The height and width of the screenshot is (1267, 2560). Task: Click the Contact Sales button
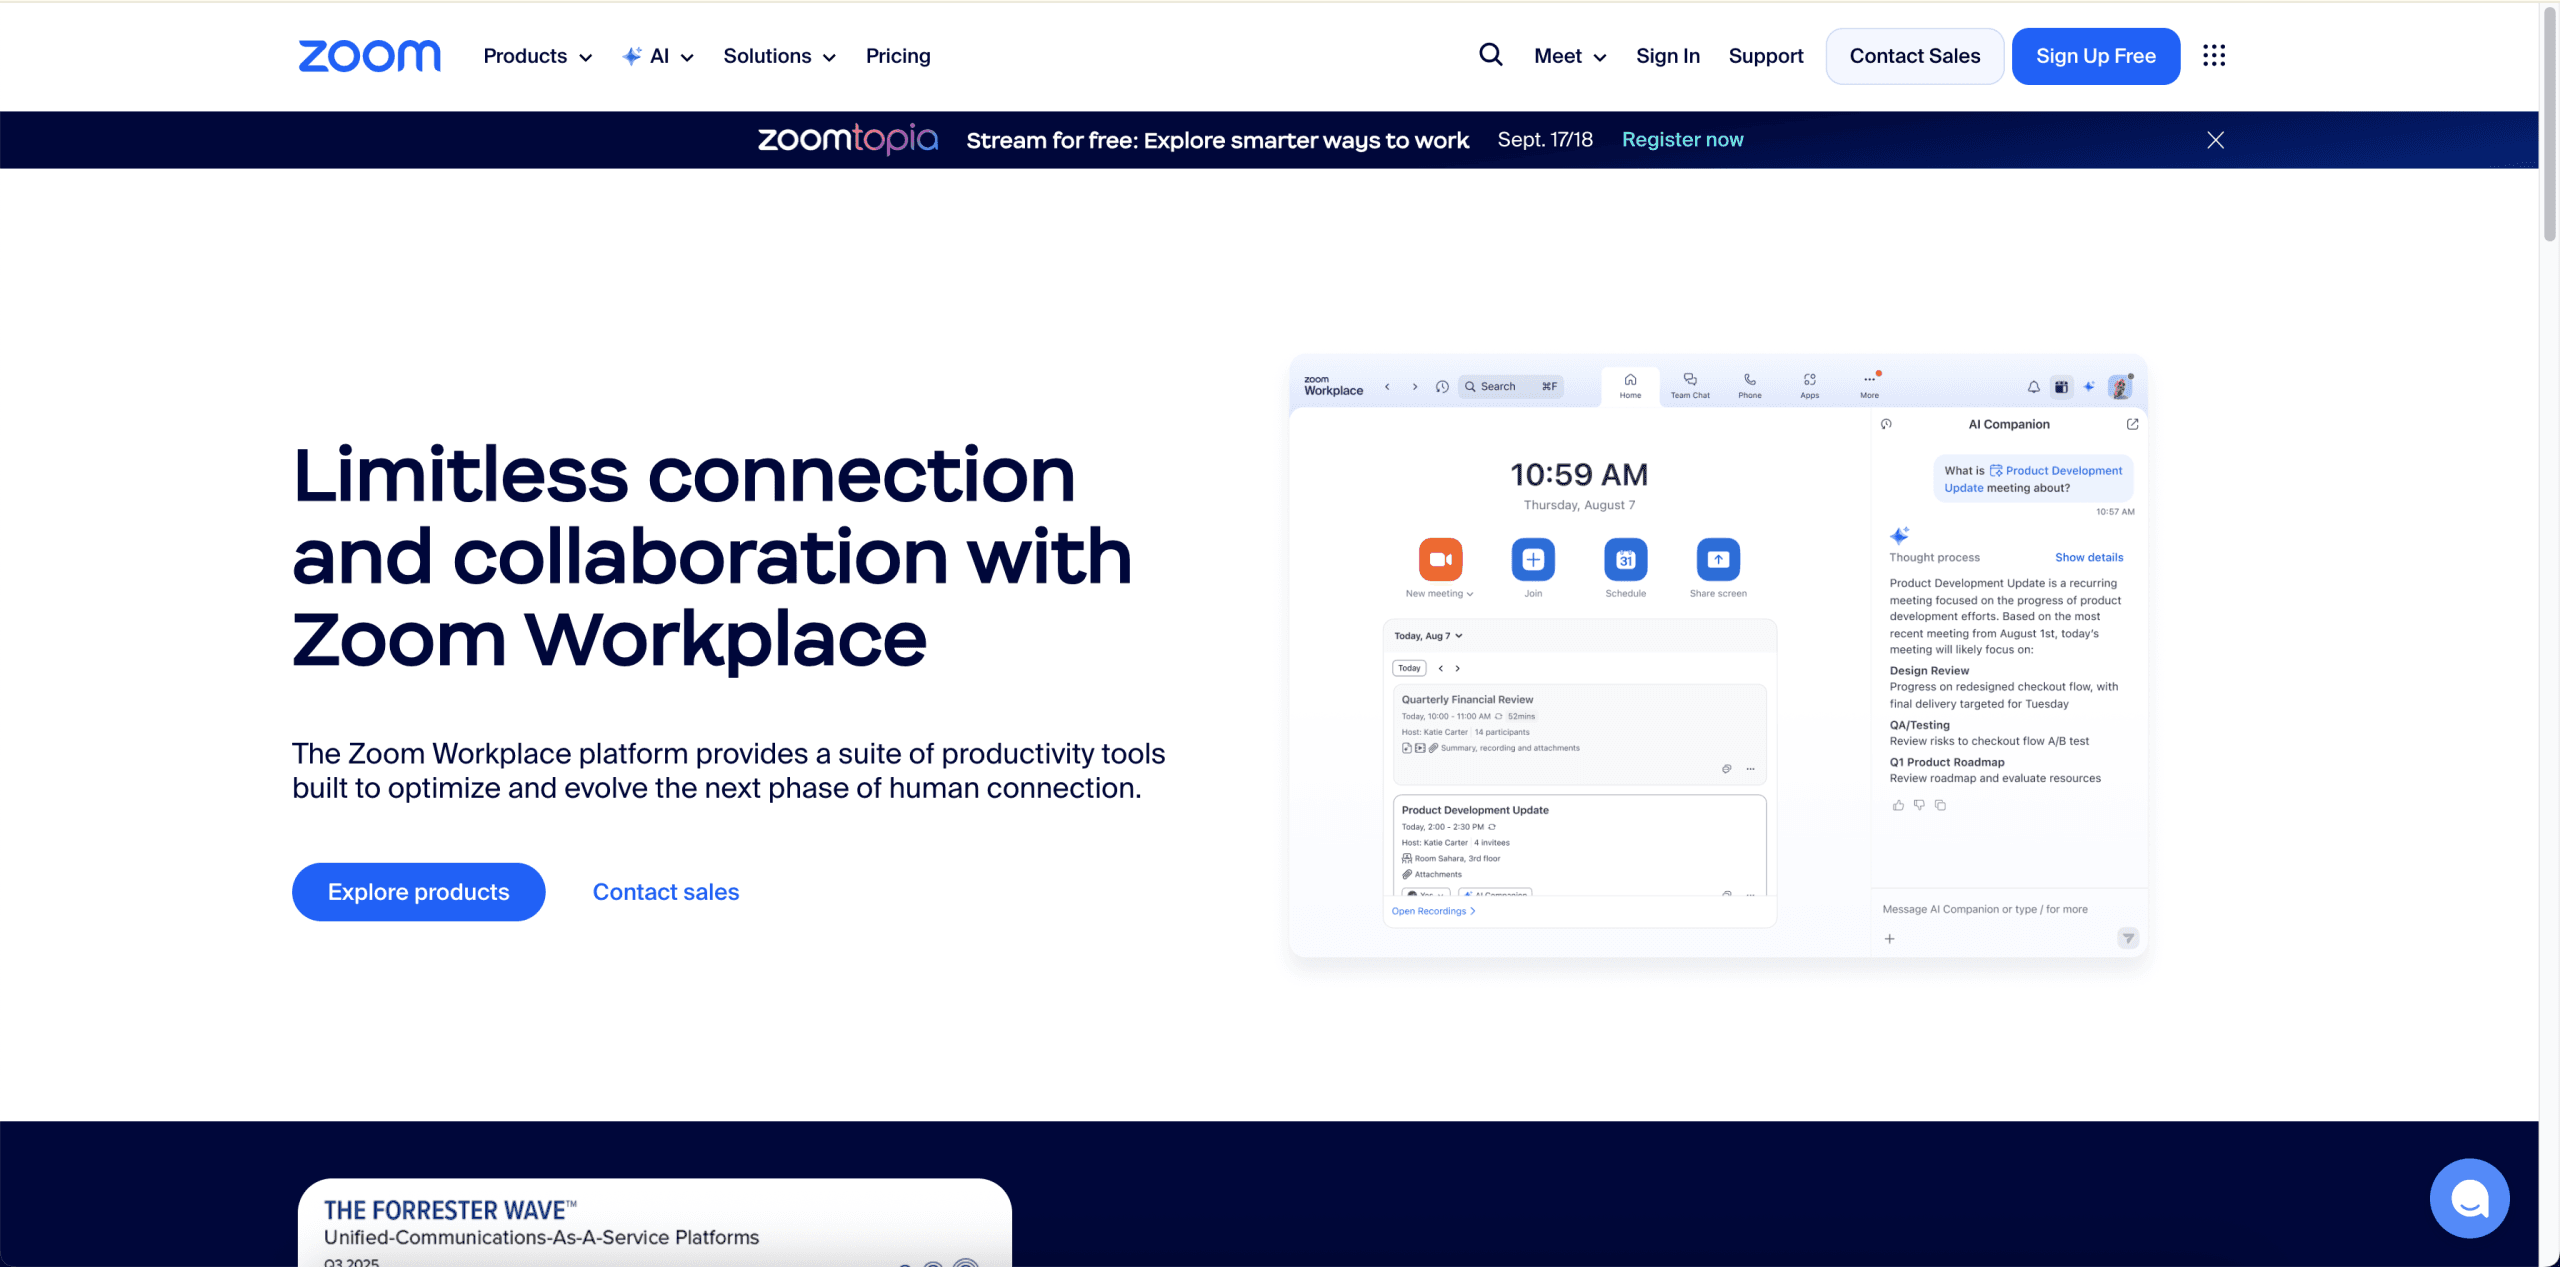pyautogui.click(x=1914, y=56)
